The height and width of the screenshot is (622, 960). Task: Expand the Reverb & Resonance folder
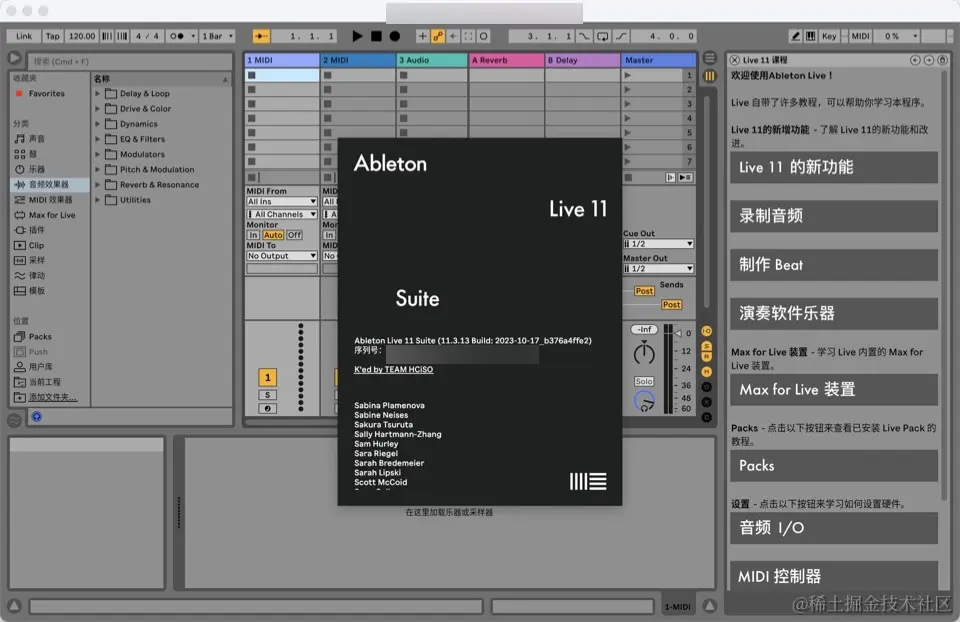pos(97,184)
